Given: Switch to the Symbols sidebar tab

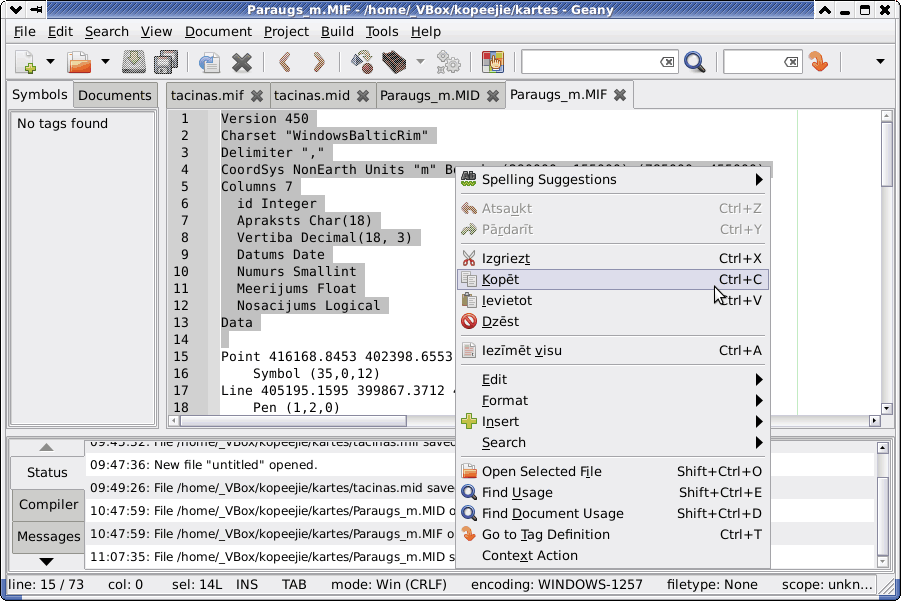Looking at the screenshot, I should (x=40, y=95).
